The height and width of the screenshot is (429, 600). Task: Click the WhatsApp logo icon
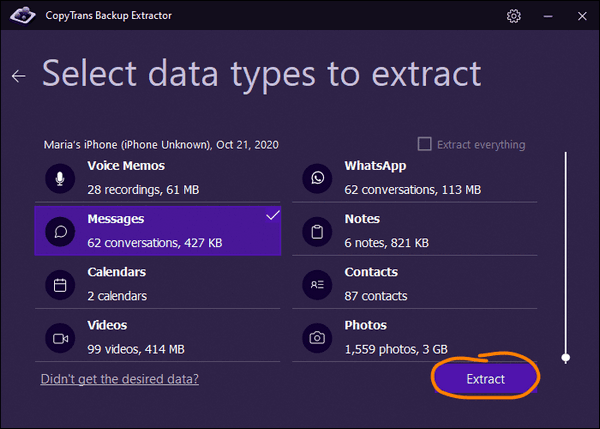[x=317, y=179]
